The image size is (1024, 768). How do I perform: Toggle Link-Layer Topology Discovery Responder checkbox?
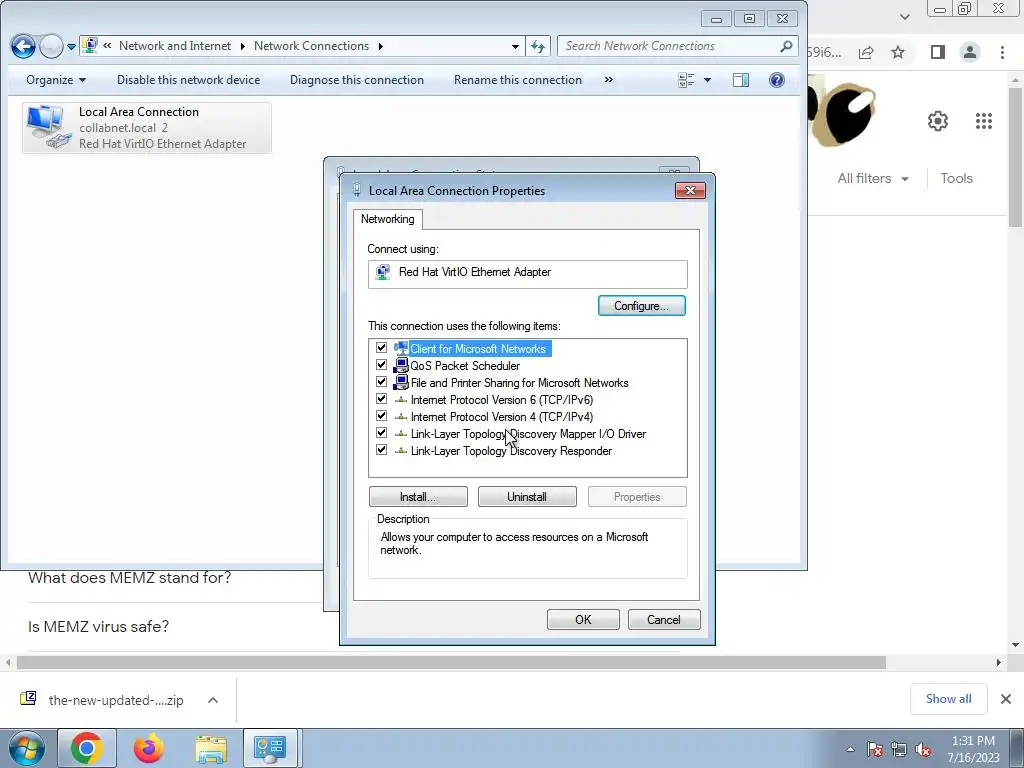(x=381, y=450)
